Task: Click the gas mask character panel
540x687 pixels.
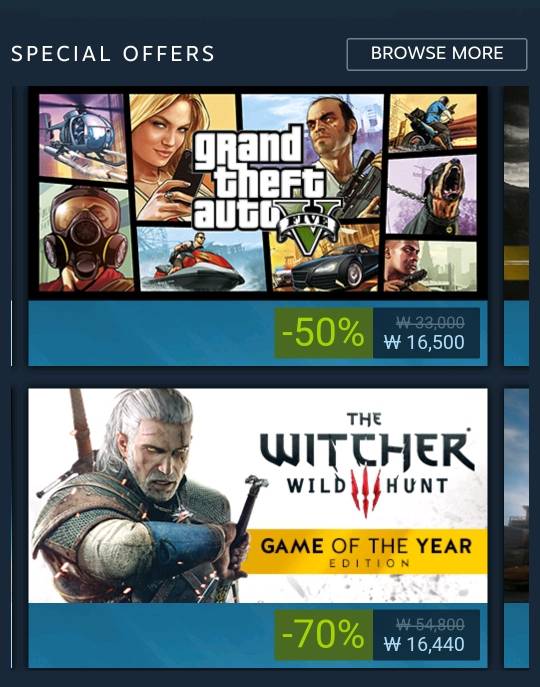Action: (x=86, y=237)
